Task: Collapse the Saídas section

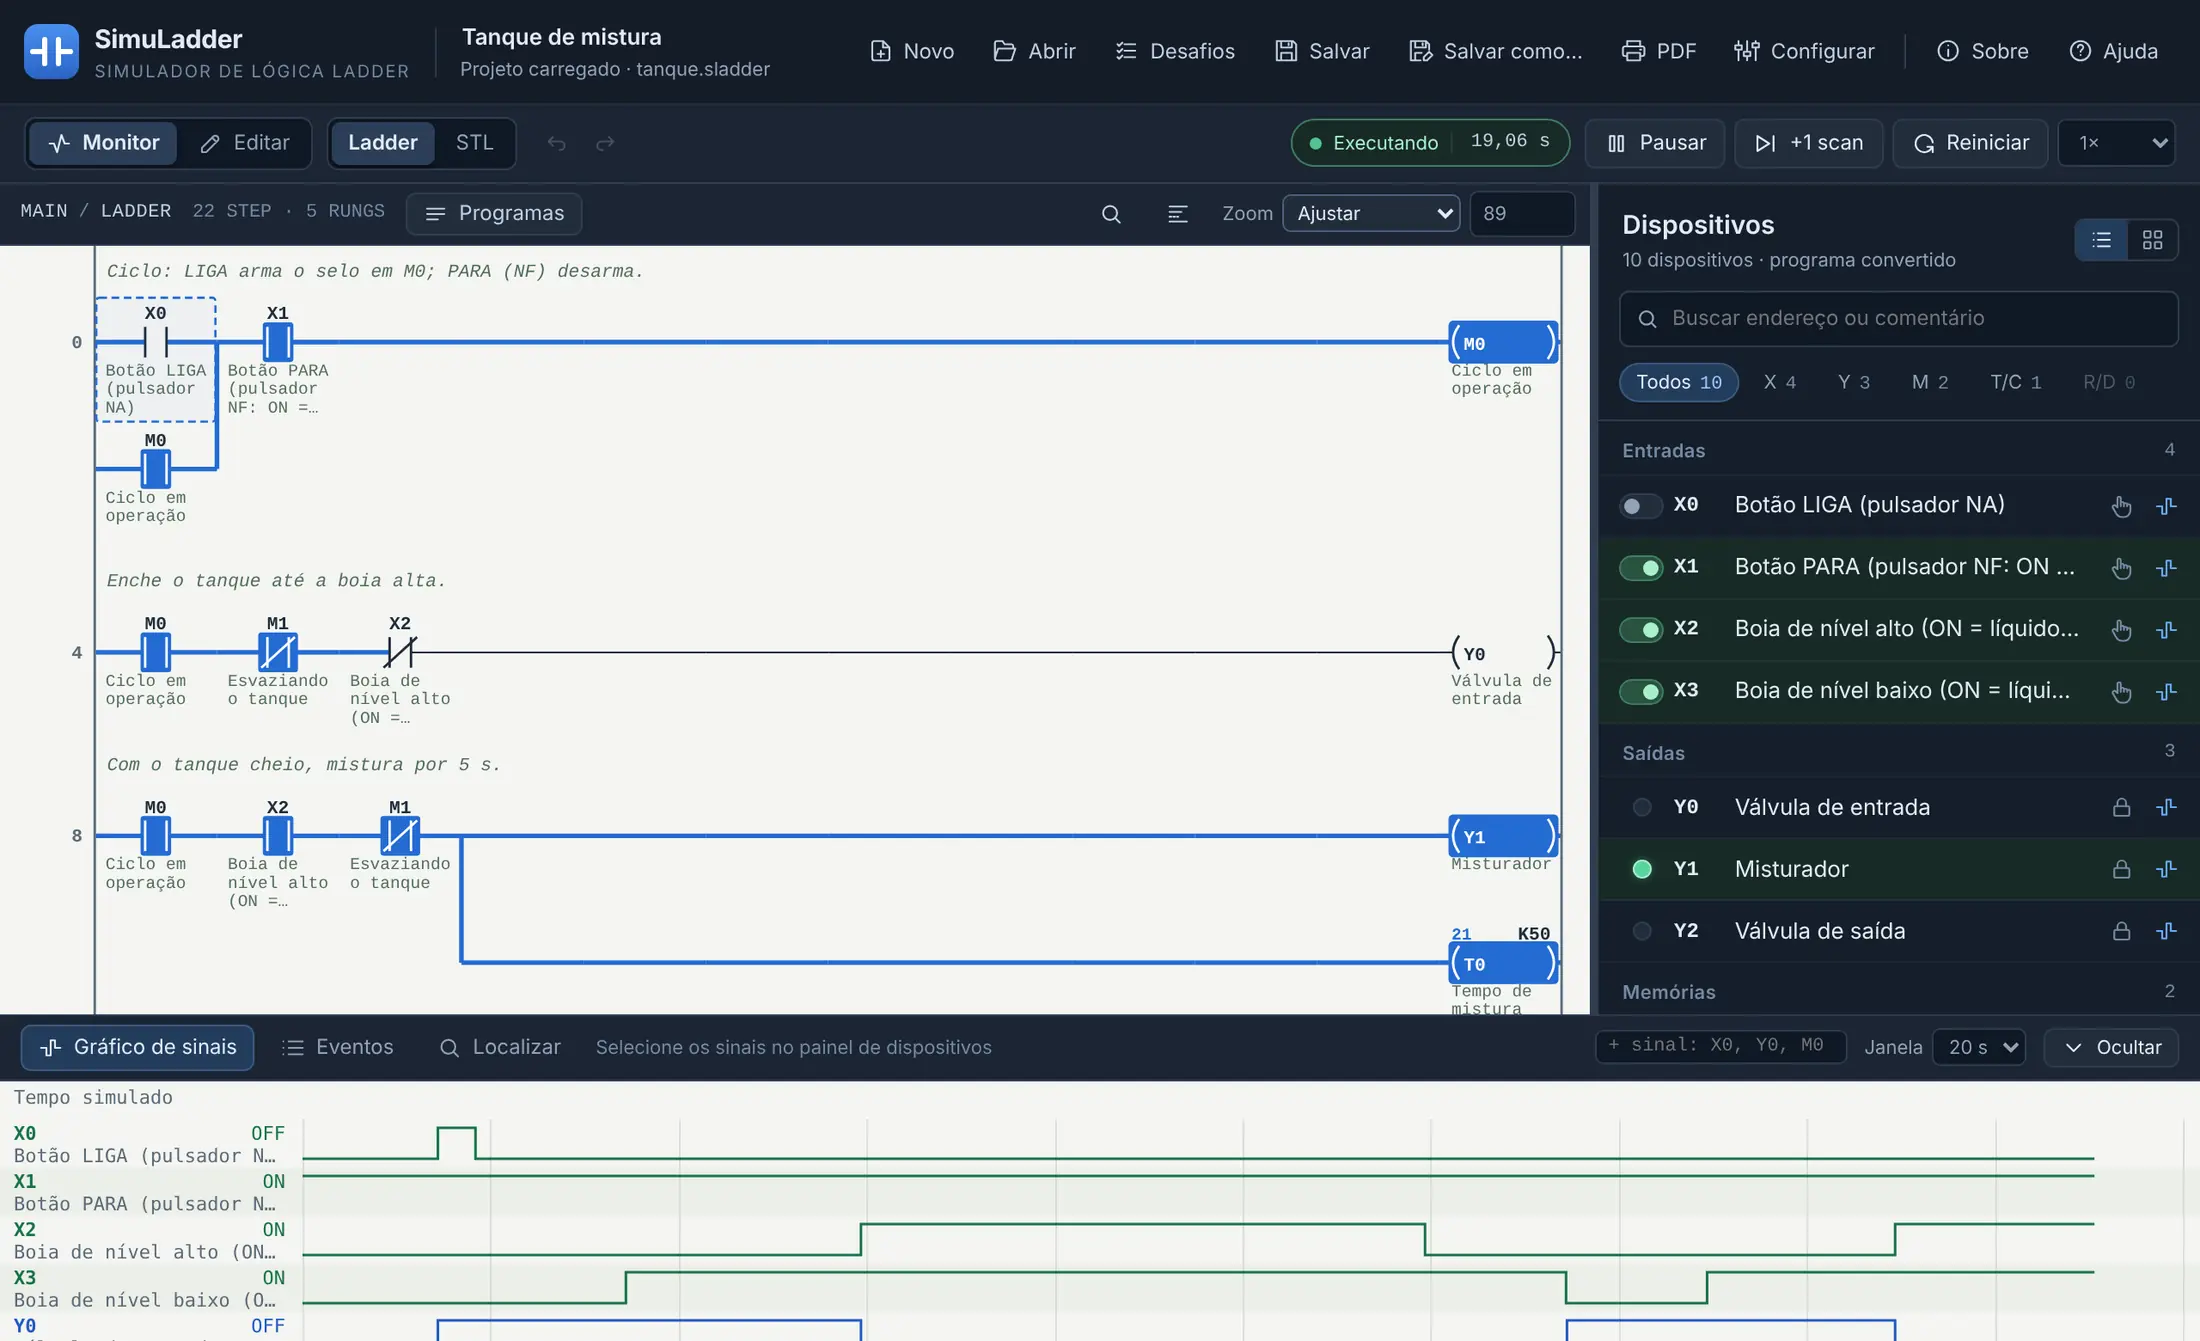Action: (1898, 753)
